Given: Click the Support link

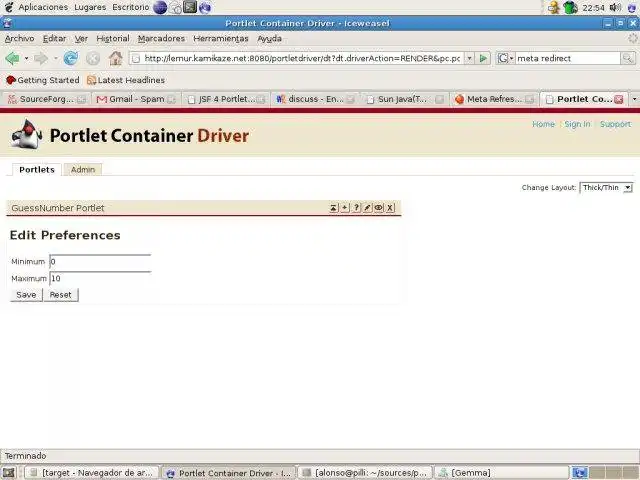Looking at the screenshot, I should 615,124.
